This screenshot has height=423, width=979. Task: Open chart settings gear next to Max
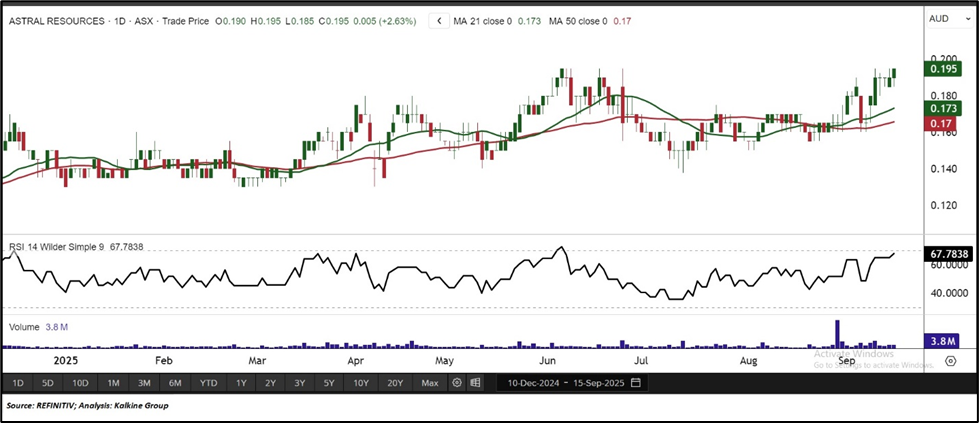[x=457, y=382]
